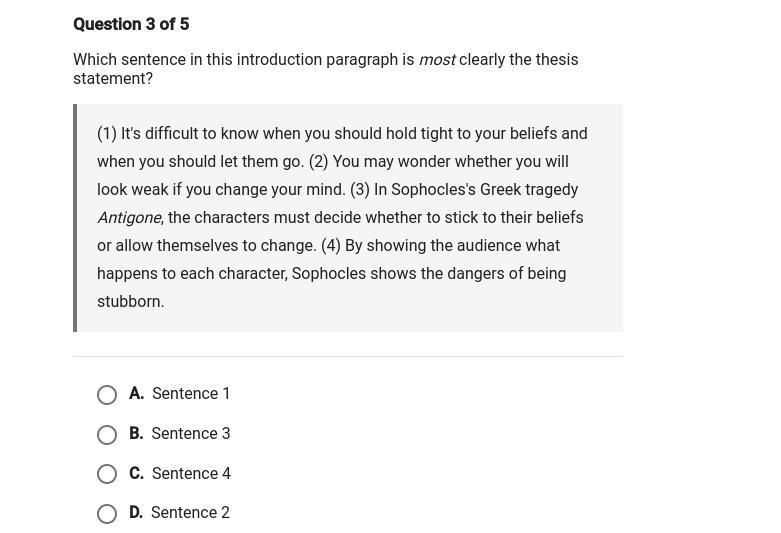Click the 'Sentence 3' answer text
The height and width of the screenshot is (533, 781).
coord(191,433)
